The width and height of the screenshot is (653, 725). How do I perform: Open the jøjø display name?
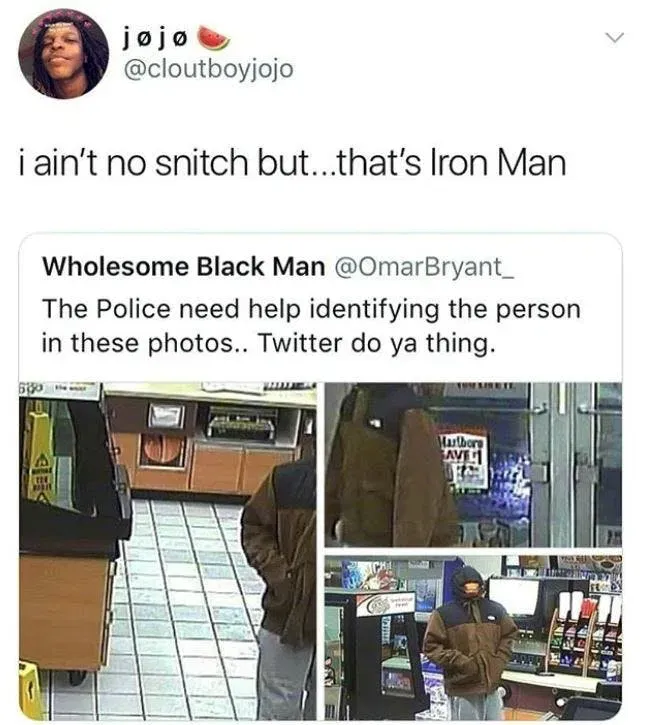(x=155, y=39)
